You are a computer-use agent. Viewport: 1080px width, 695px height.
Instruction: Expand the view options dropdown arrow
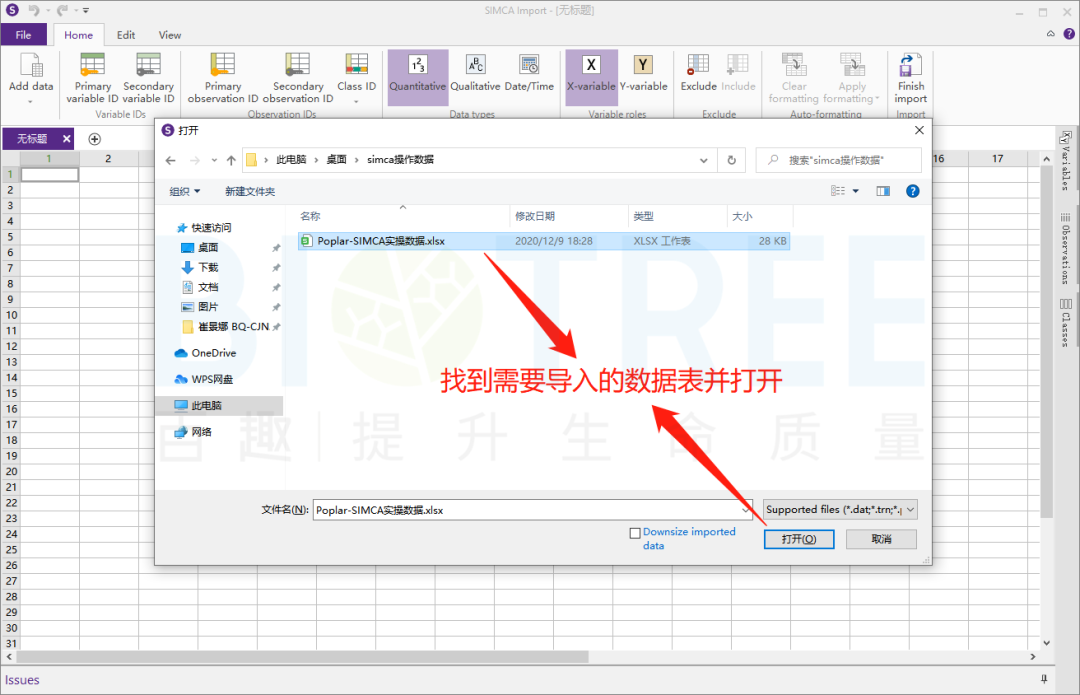click(856, 191)
